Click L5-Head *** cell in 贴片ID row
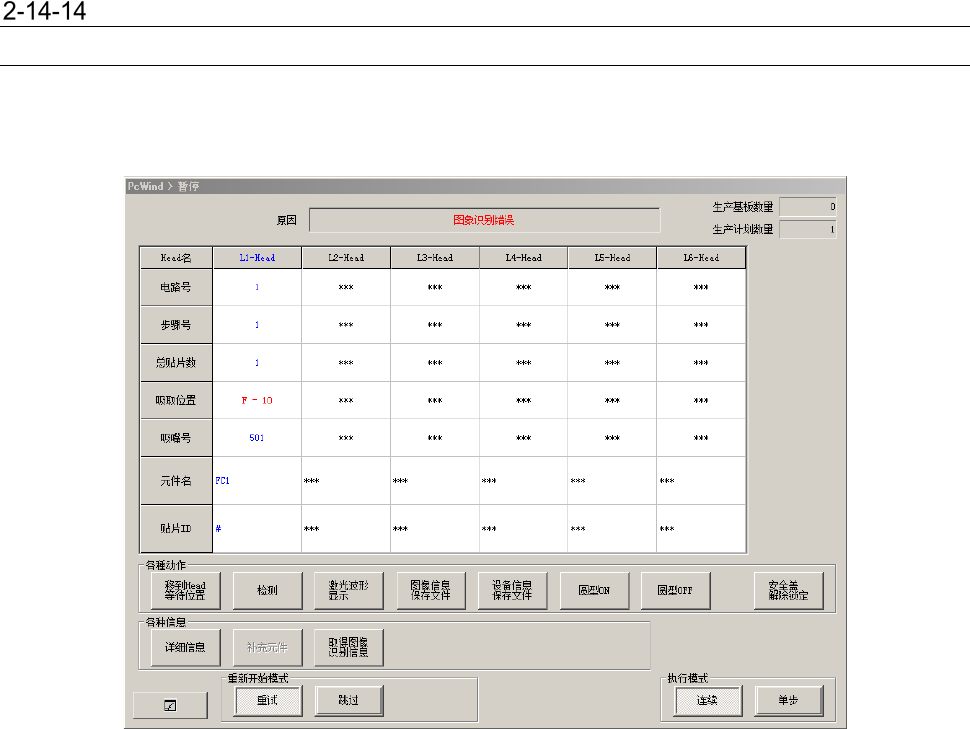970x729 pixels. point(612,528)
